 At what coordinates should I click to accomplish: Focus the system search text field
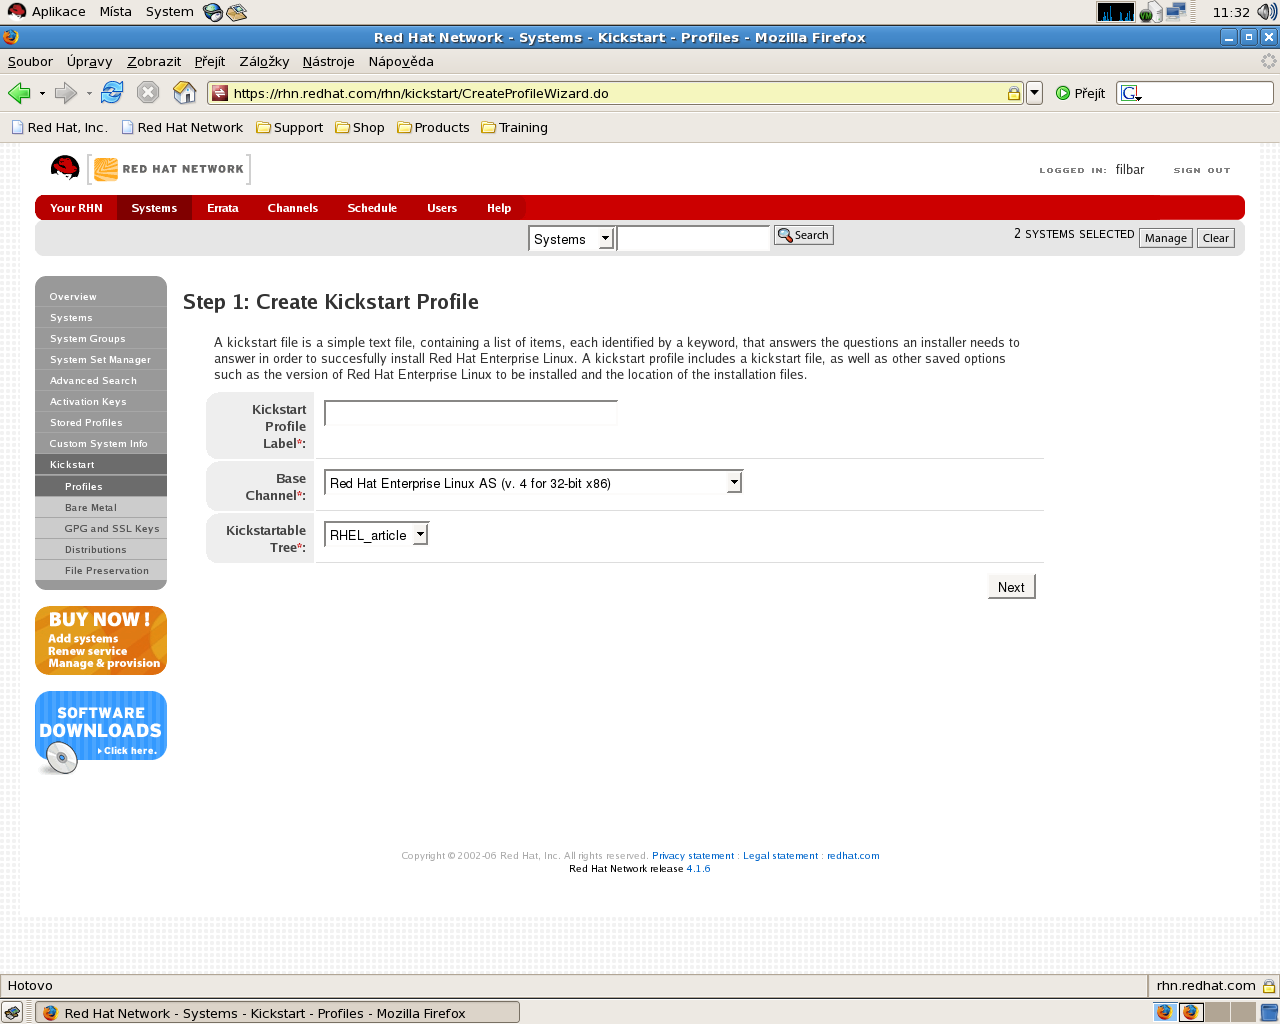tap(693, 238)
